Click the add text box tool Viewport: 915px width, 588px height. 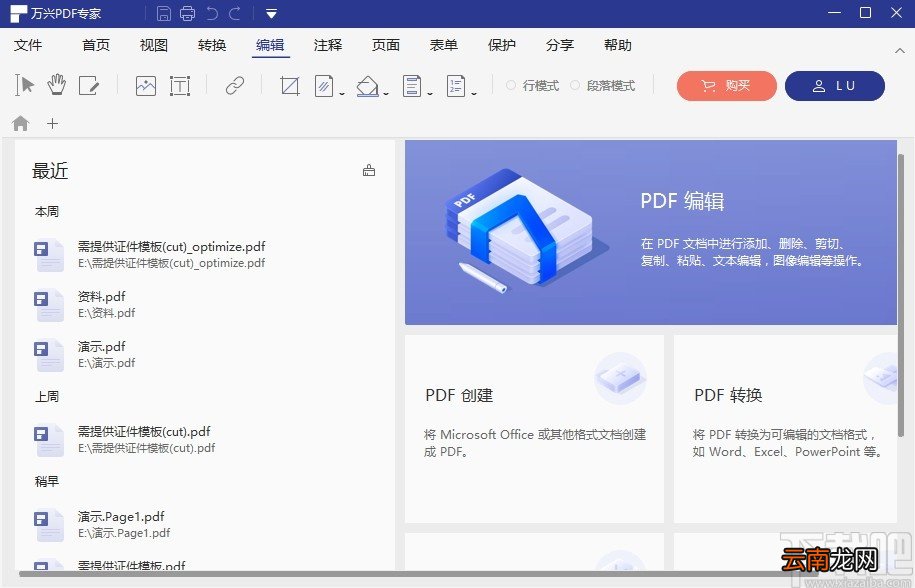click(x=180, y=86)
